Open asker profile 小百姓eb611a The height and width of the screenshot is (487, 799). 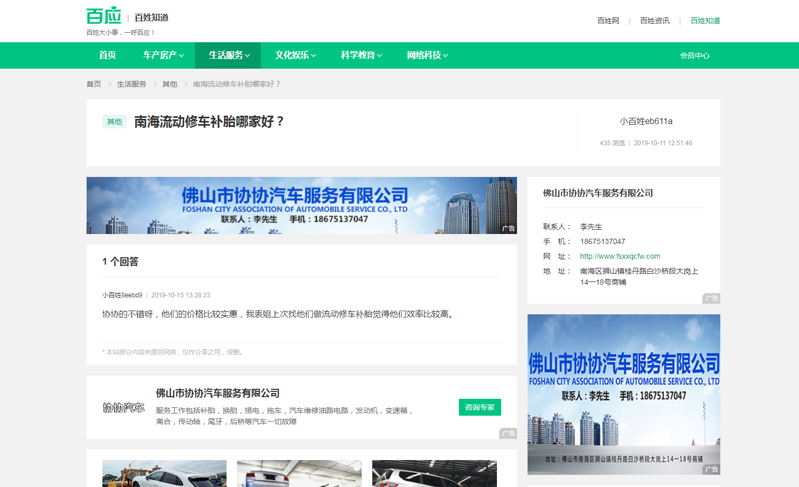(x=646, y=121)
